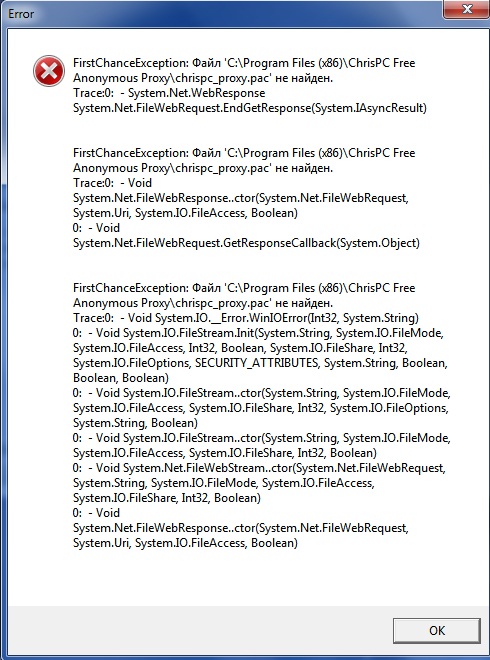The height and width of the screenshot is (660, 490).
Task: Click line with 'SECURITY_ATTRIBUTES'
Action: 260,363
